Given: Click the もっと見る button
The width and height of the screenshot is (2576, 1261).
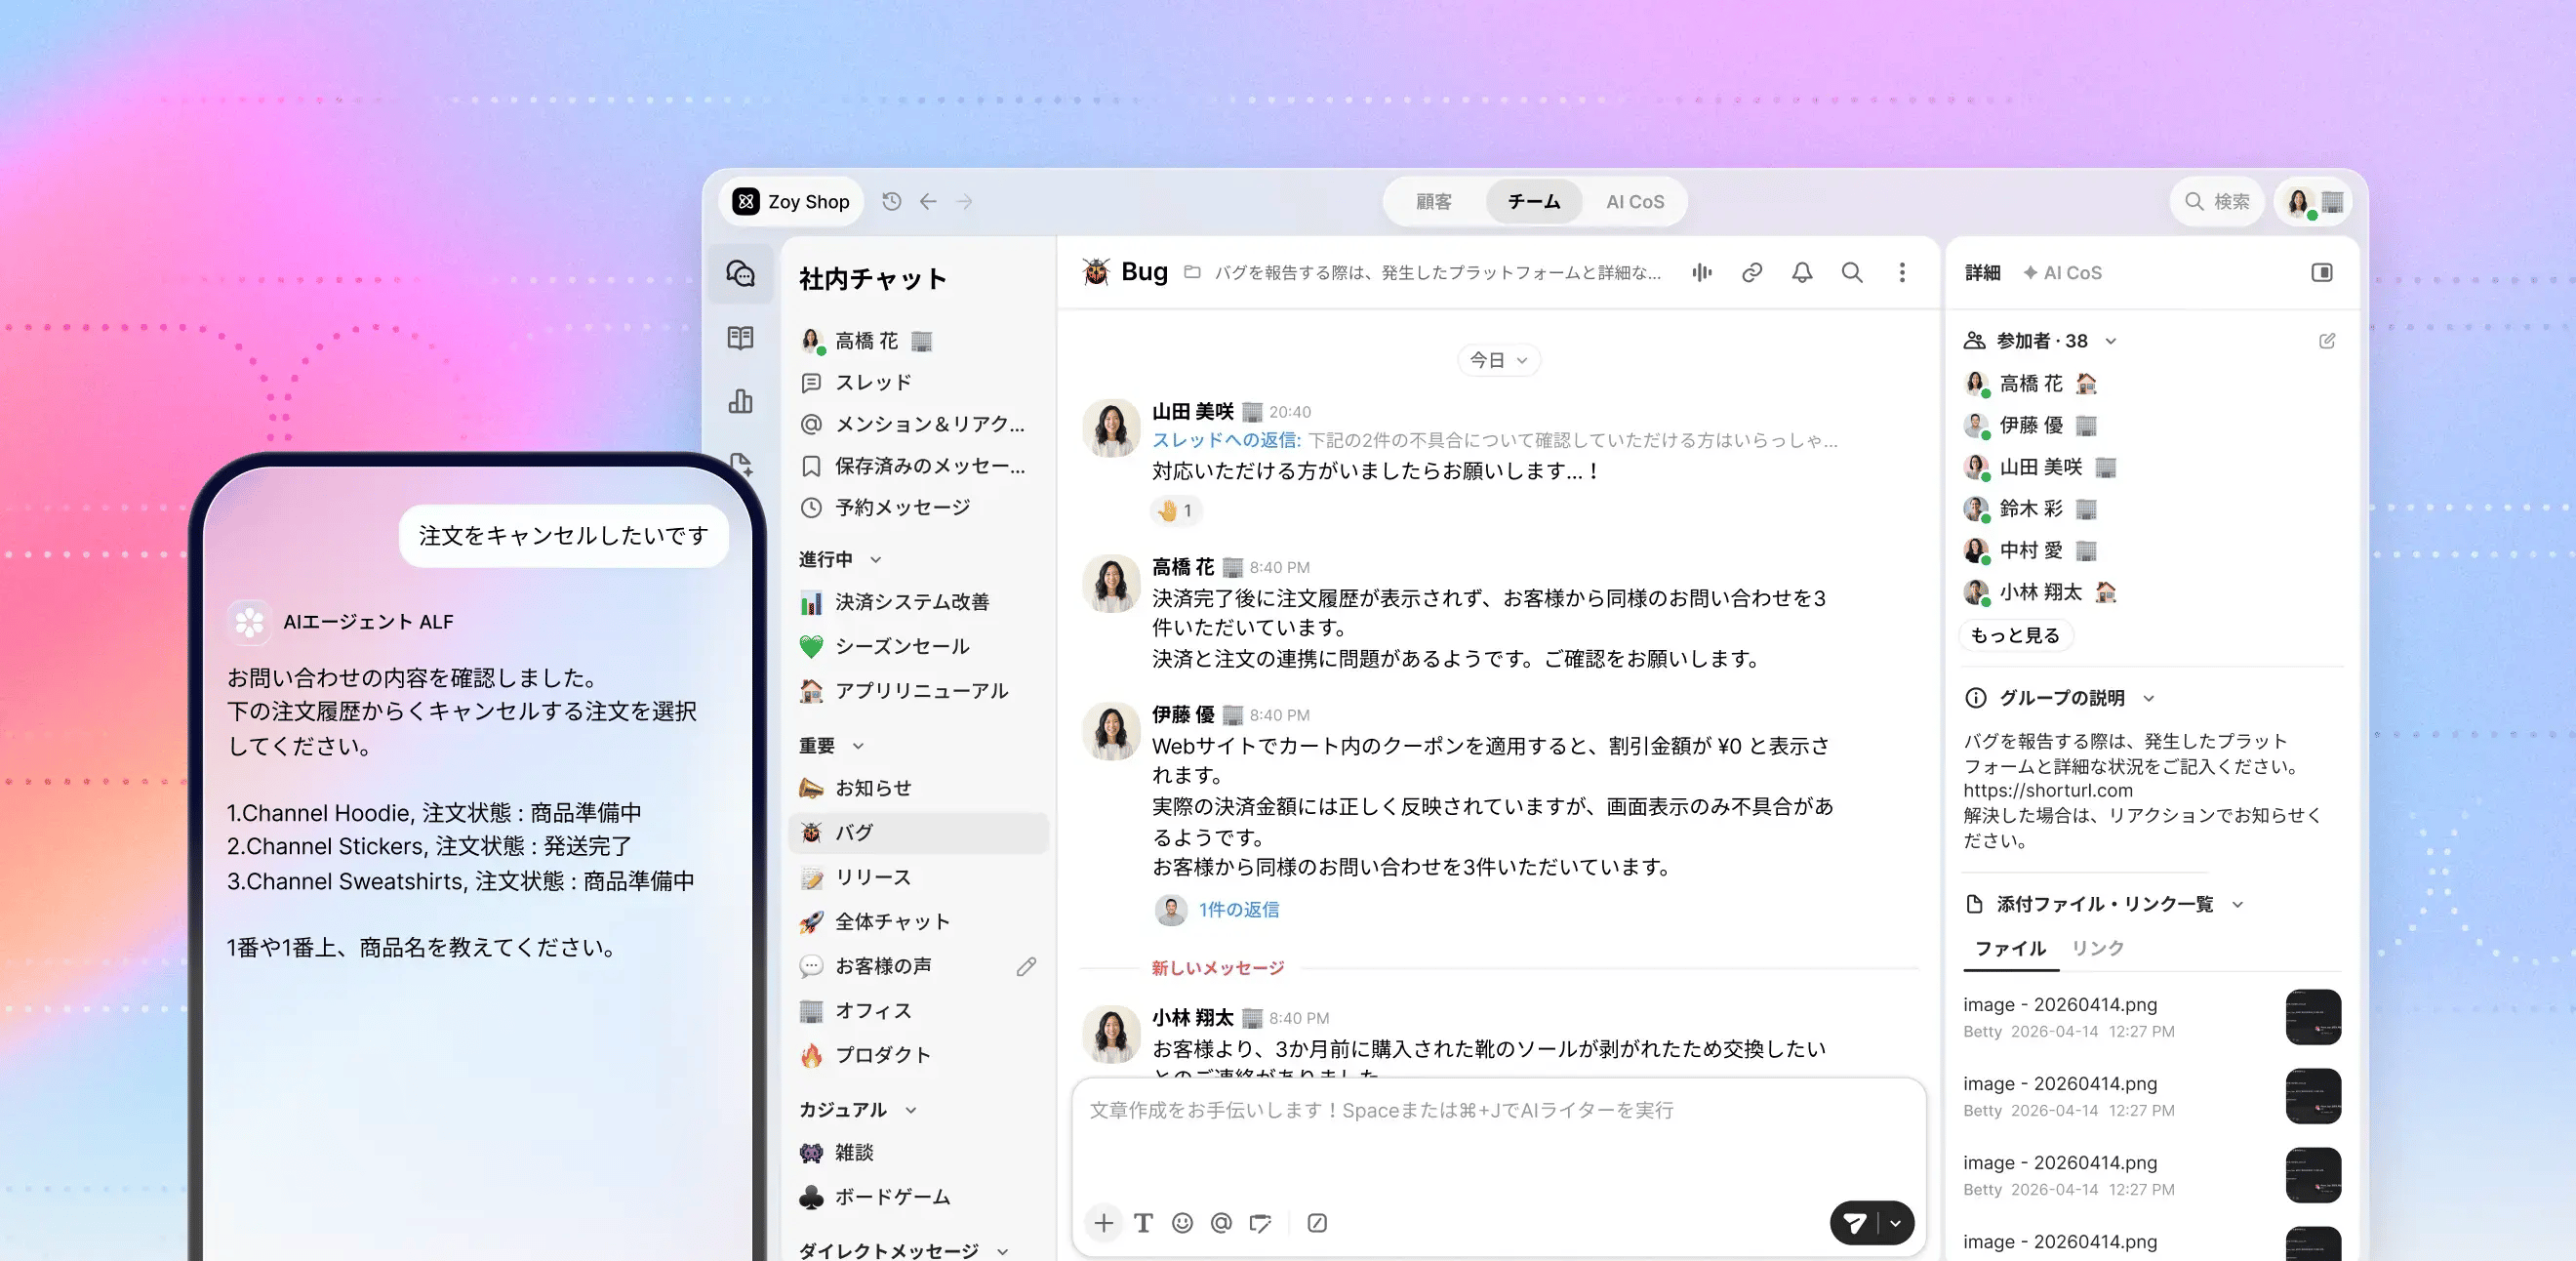Looking at the screenshot, I should pyautogui.click(x=2014, y=635).
